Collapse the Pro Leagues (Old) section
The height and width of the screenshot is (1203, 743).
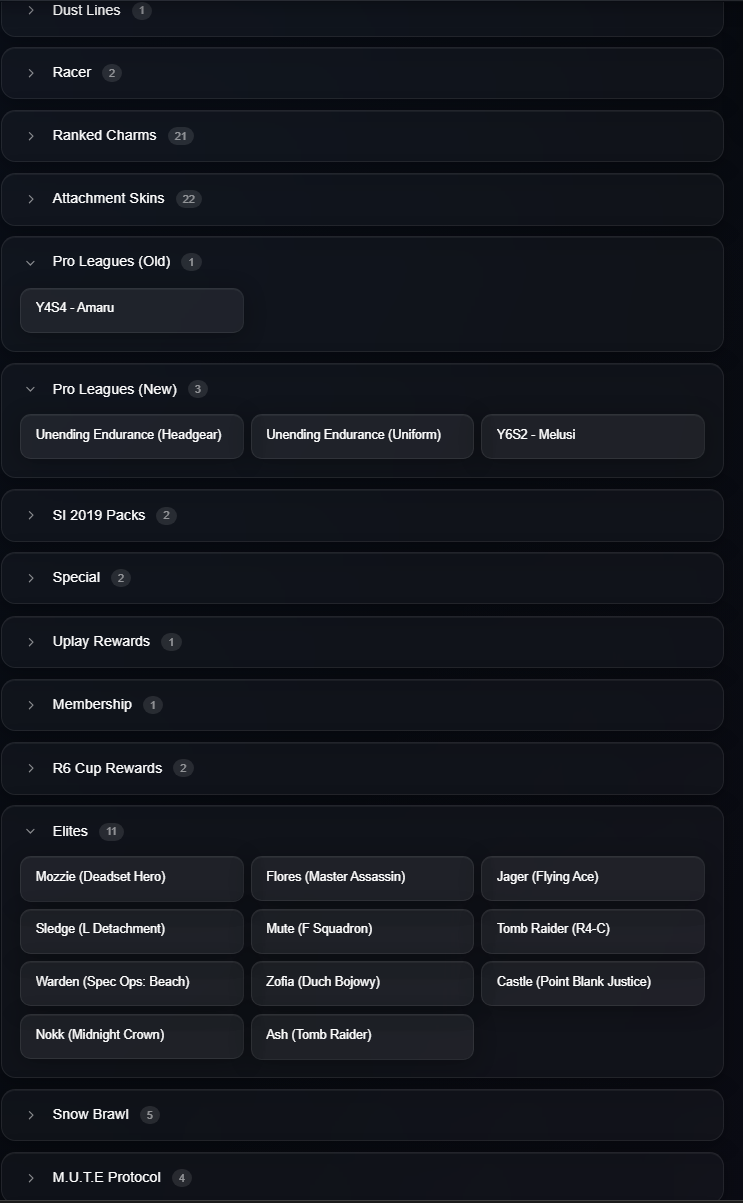(x=111, y=262)
